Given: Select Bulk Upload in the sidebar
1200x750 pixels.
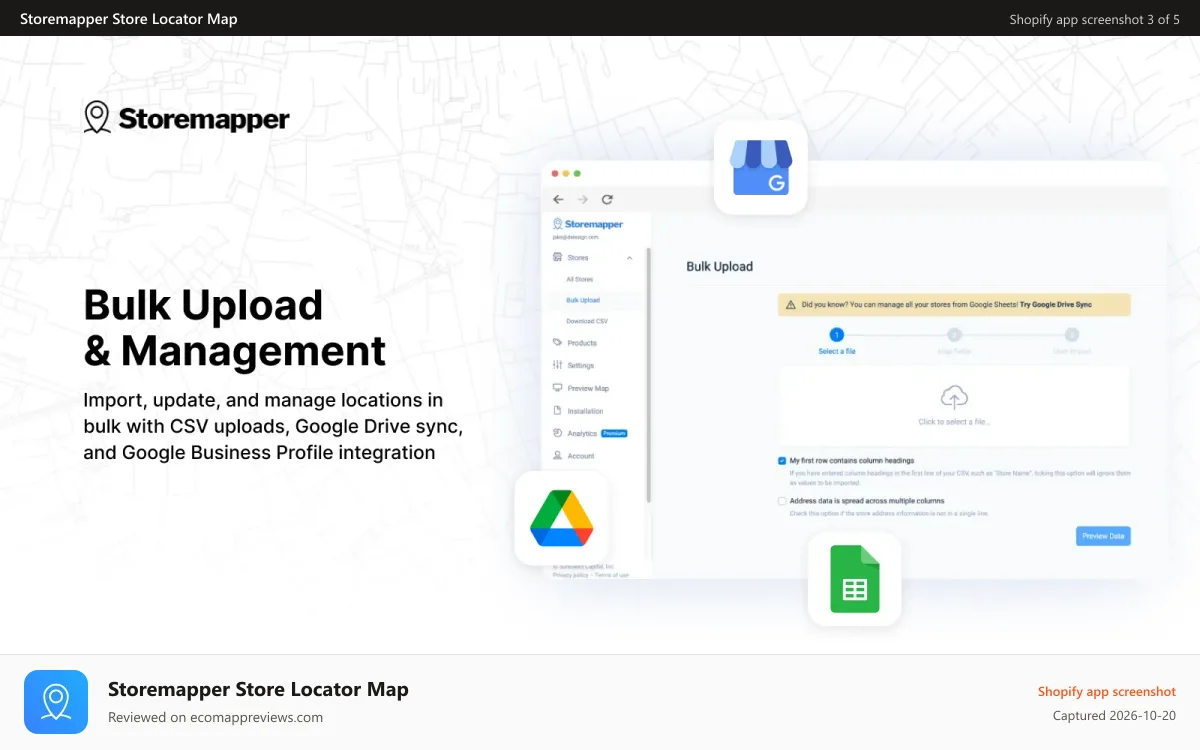Looking at the screenshot, I should (x=583, y=300).
